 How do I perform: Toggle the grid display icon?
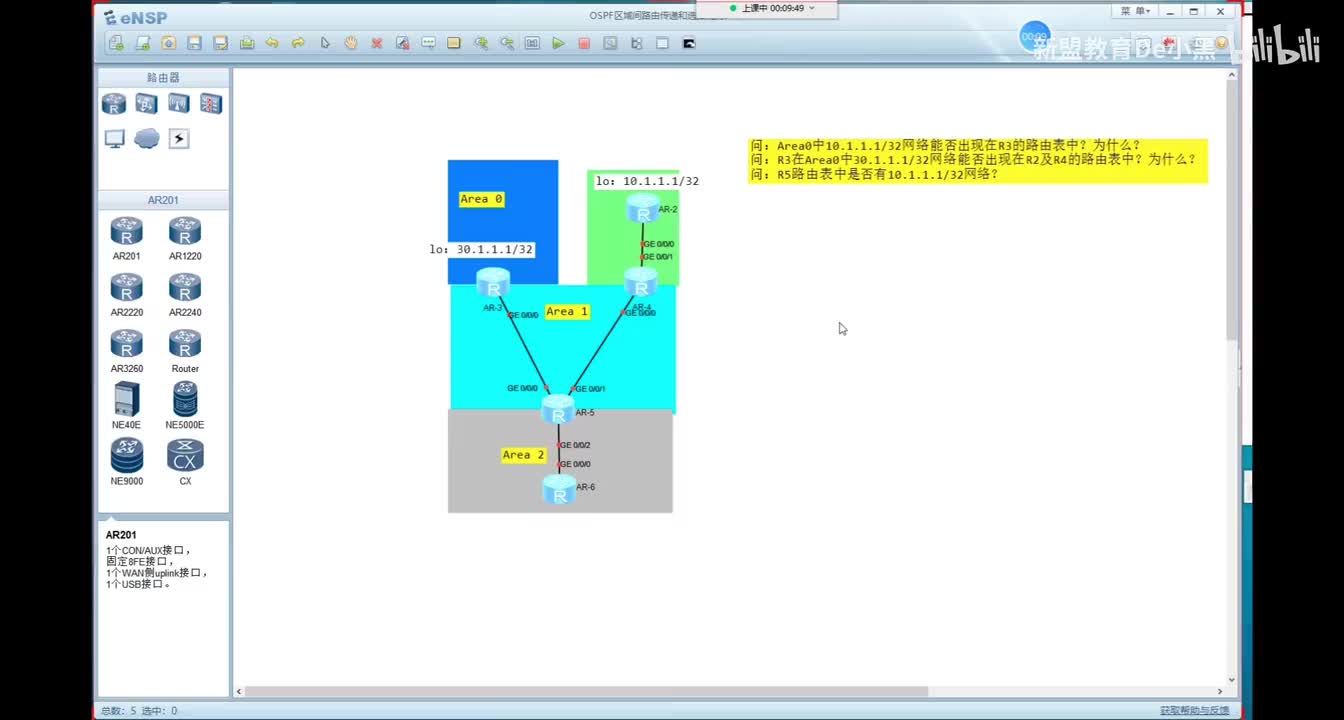[x=662, y=43]
